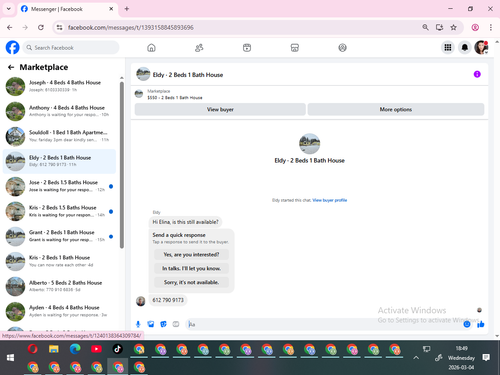Click sender avatar beside 612 790 9173 message
The height and width of the screenshot is (375, 500).
[x=141, y=301]
